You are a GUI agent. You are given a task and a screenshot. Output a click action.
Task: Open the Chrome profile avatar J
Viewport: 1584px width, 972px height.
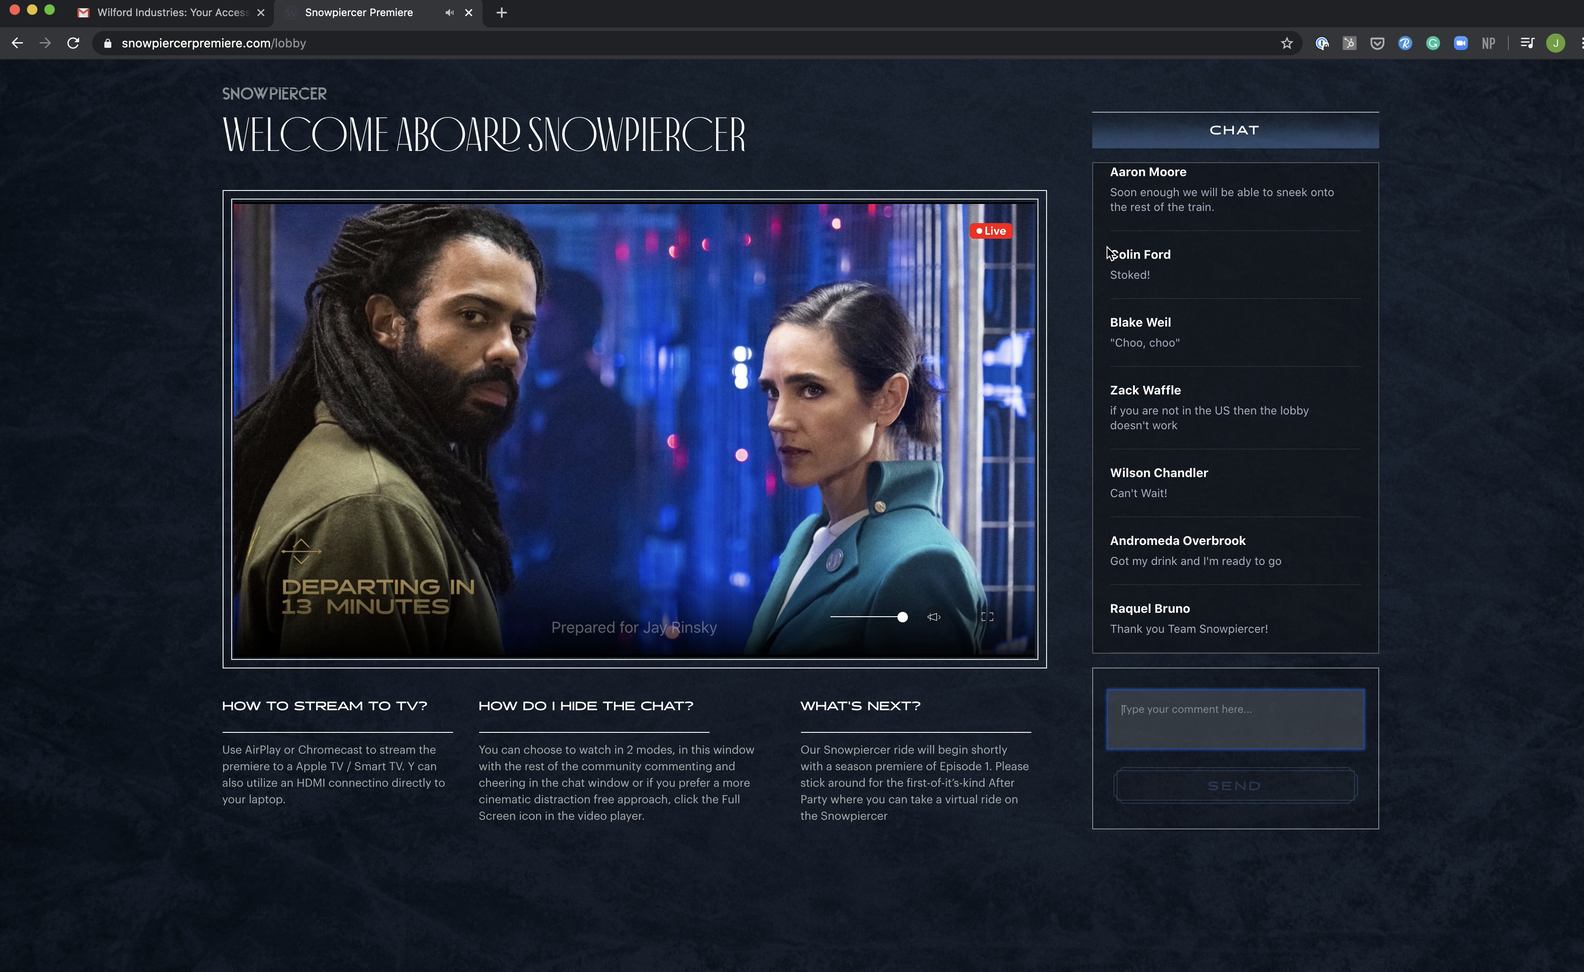[1555, 43]
